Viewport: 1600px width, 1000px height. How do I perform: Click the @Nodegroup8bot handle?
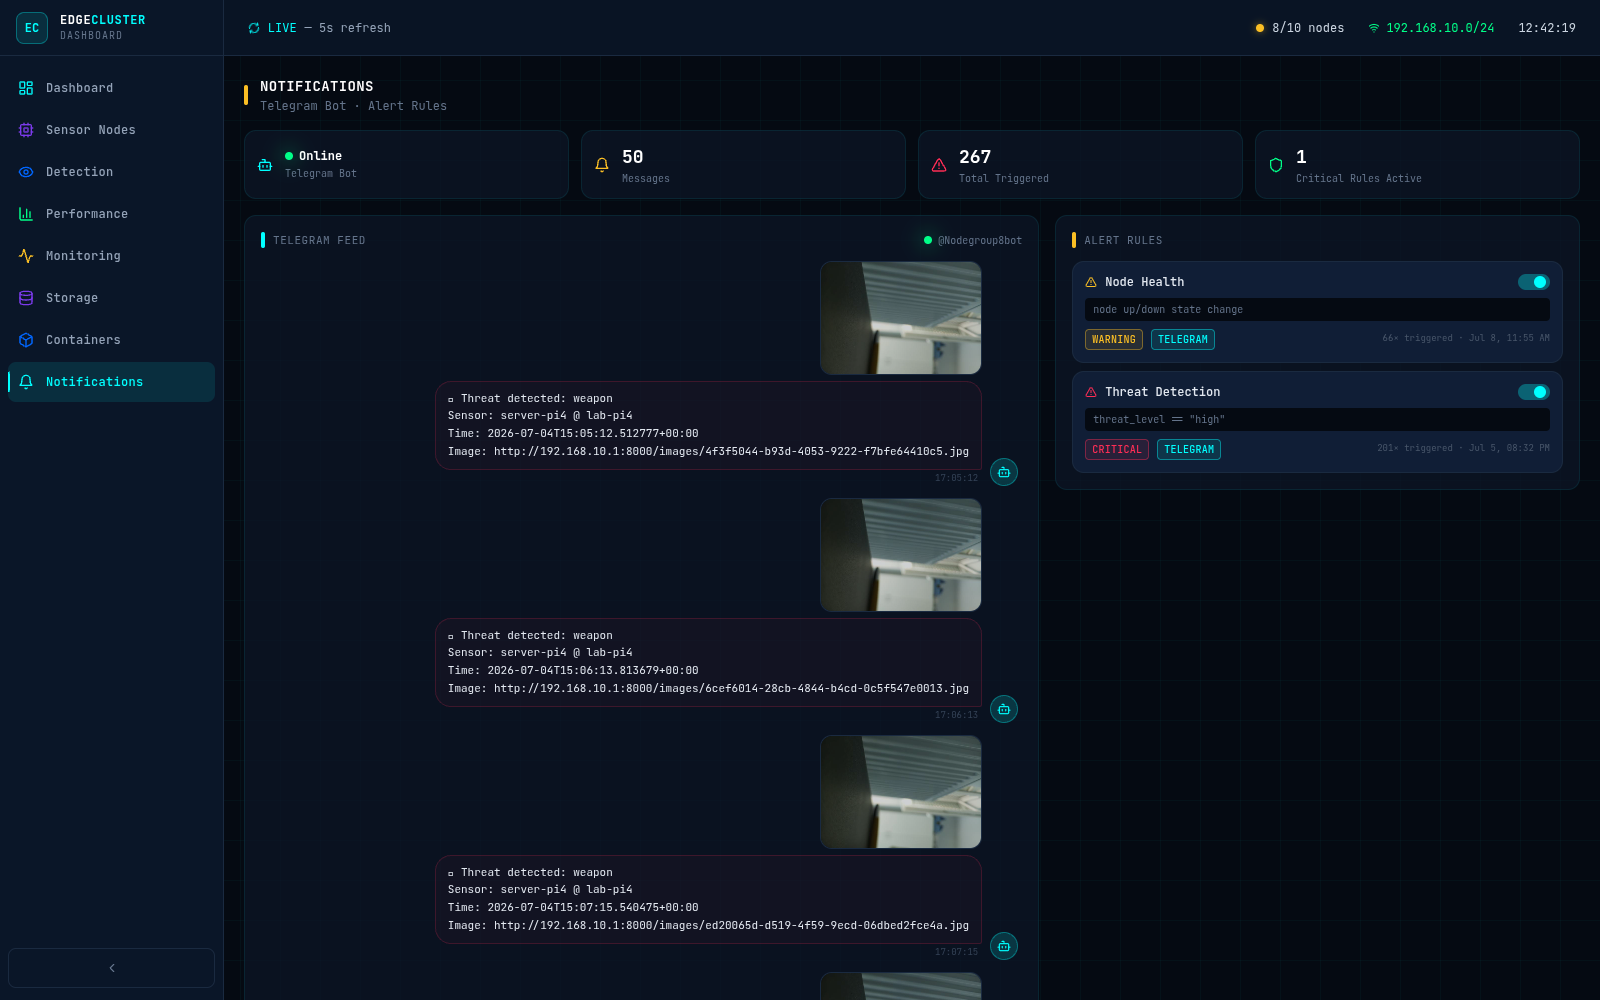click(980, 241)
